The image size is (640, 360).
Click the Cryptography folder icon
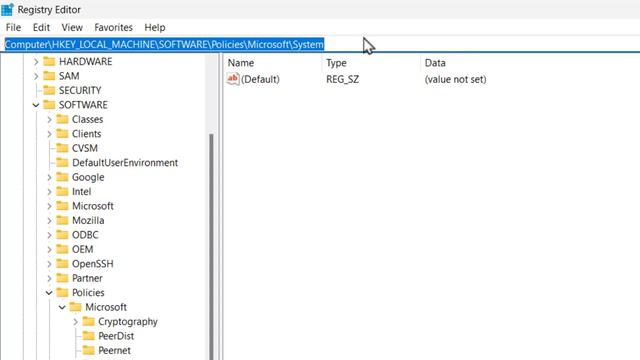point(89,321)
